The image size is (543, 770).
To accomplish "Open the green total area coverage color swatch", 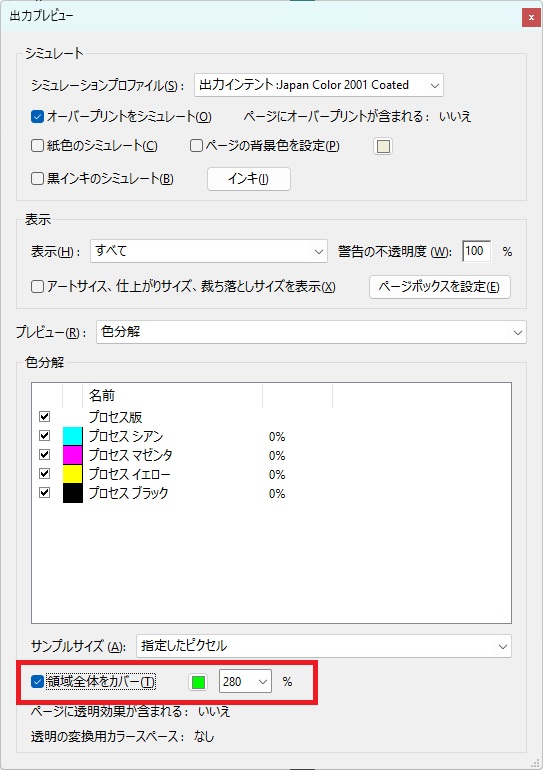I will [198, 682].
